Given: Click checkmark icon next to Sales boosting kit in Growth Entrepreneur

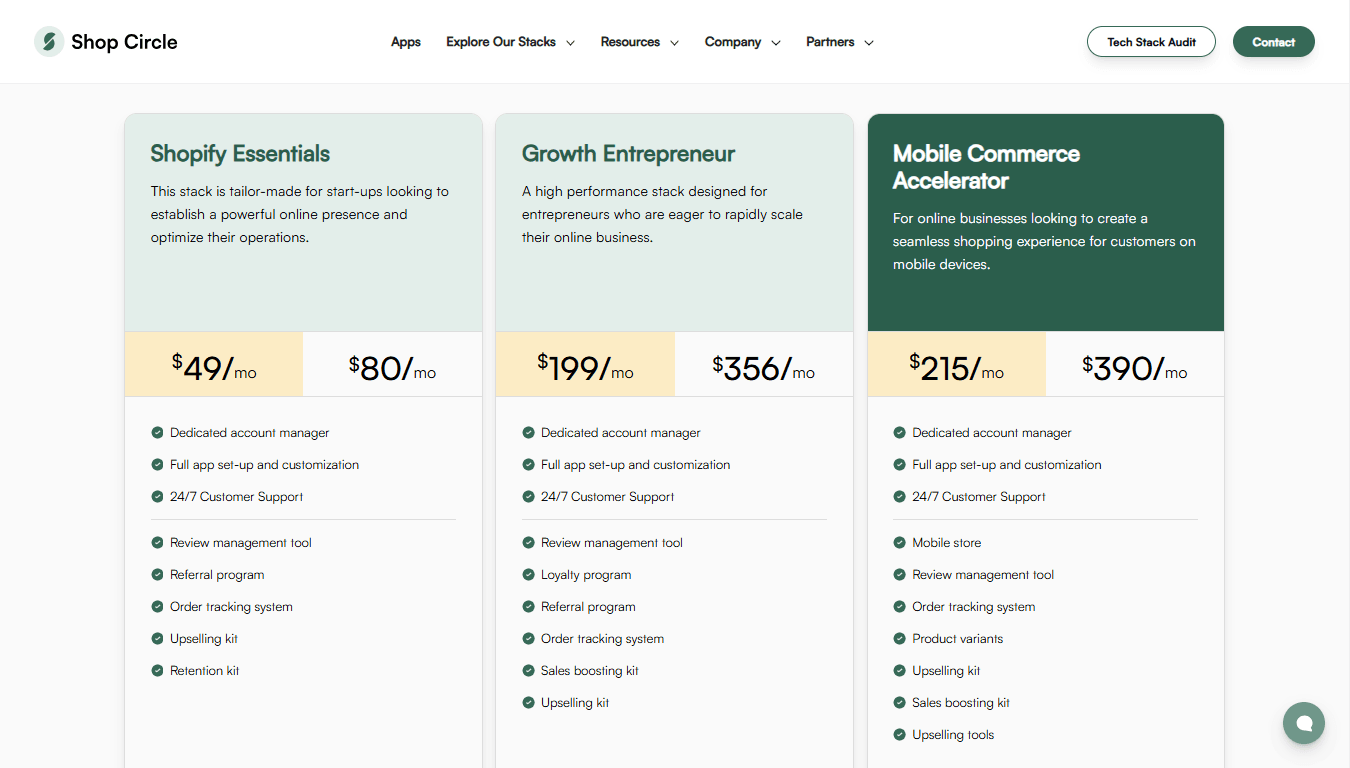Looking at the screenshot, I should [x=528, y=671].
